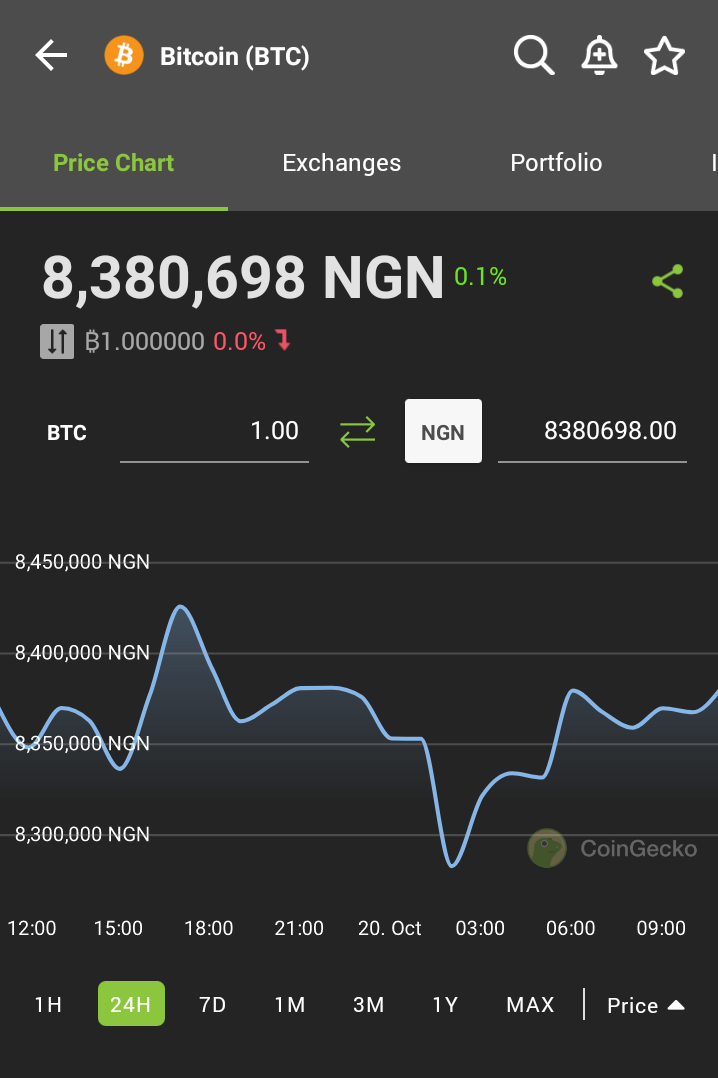
Task: Select the 1H time range
Action: click(x=48, y=1004)
